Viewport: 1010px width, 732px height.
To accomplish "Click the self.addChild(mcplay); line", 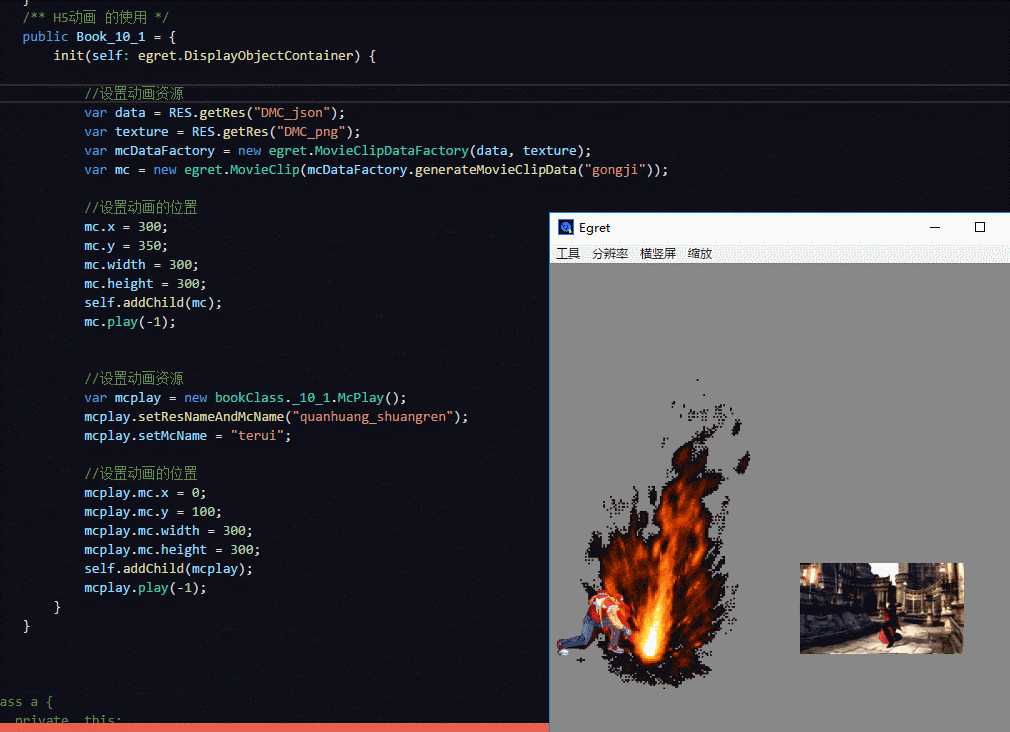I will tap(168, 569).
